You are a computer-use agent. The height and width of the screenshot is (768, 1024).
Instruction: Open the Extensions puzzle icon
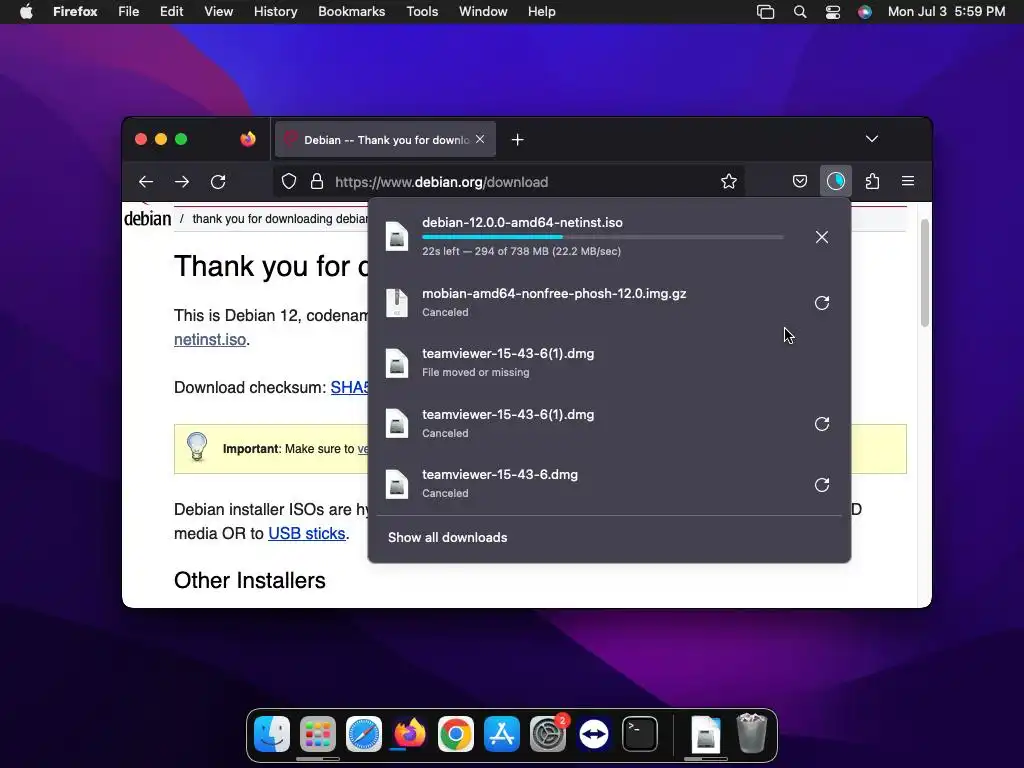click(872, 182)
